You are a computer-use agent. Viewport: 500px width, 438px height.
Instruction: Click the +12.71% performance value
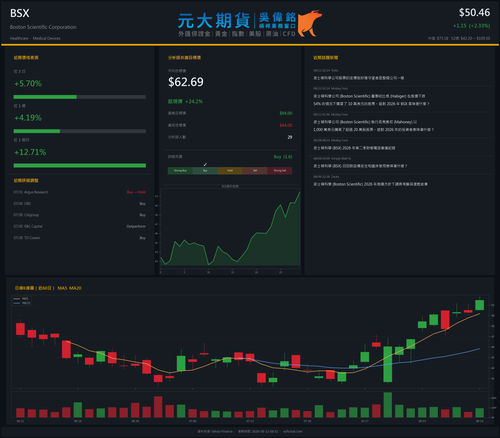[x=30, y=152]
